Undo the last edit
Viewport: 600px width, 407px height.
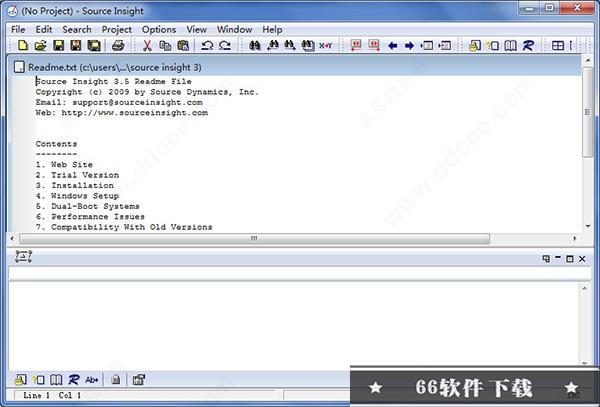[x=207, y=46]
